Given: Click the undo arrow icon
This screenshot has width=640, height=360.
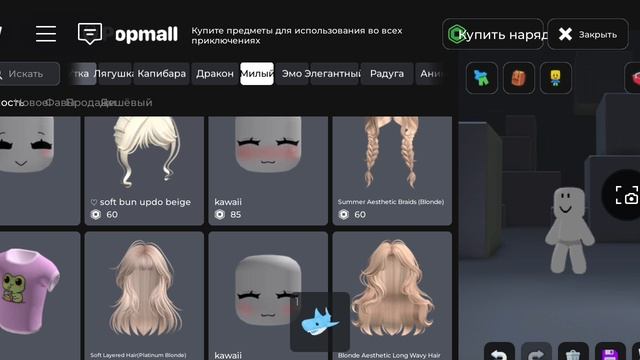Looking at the screenshot, I should click(499, 352).
